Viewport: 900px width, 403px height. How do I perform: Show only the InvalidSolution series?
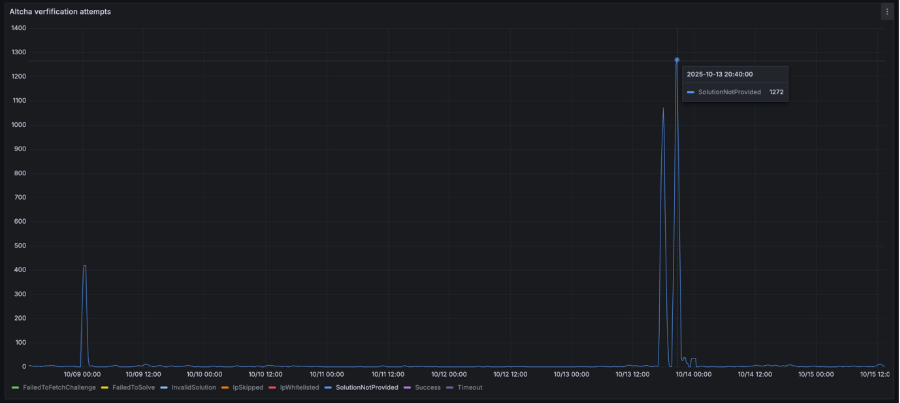194,387
